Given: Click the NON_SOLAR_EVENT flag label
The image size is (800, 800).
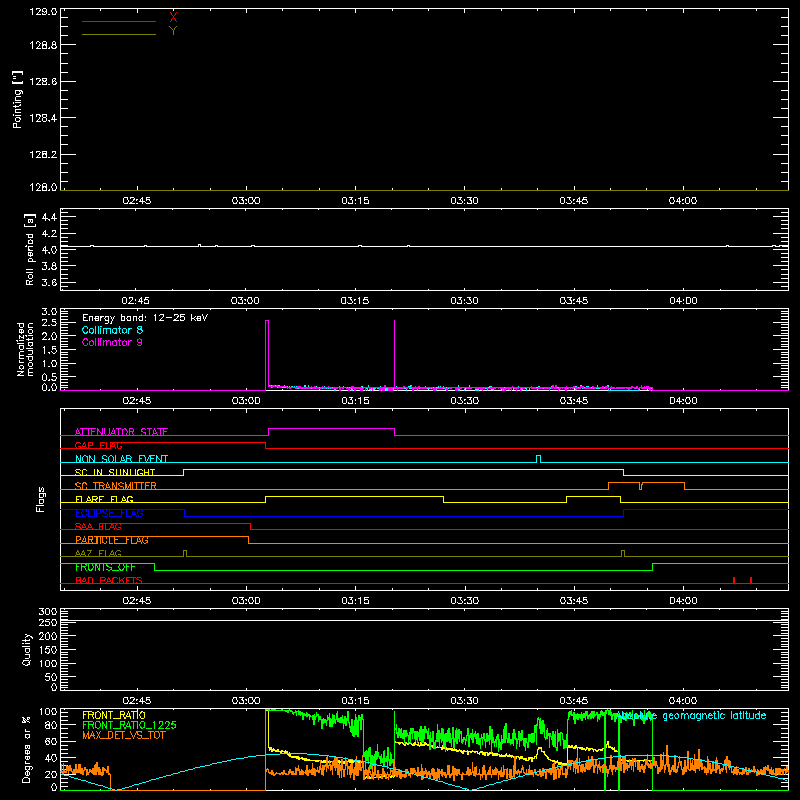Looking at the screenshot, I should [121, 459].
